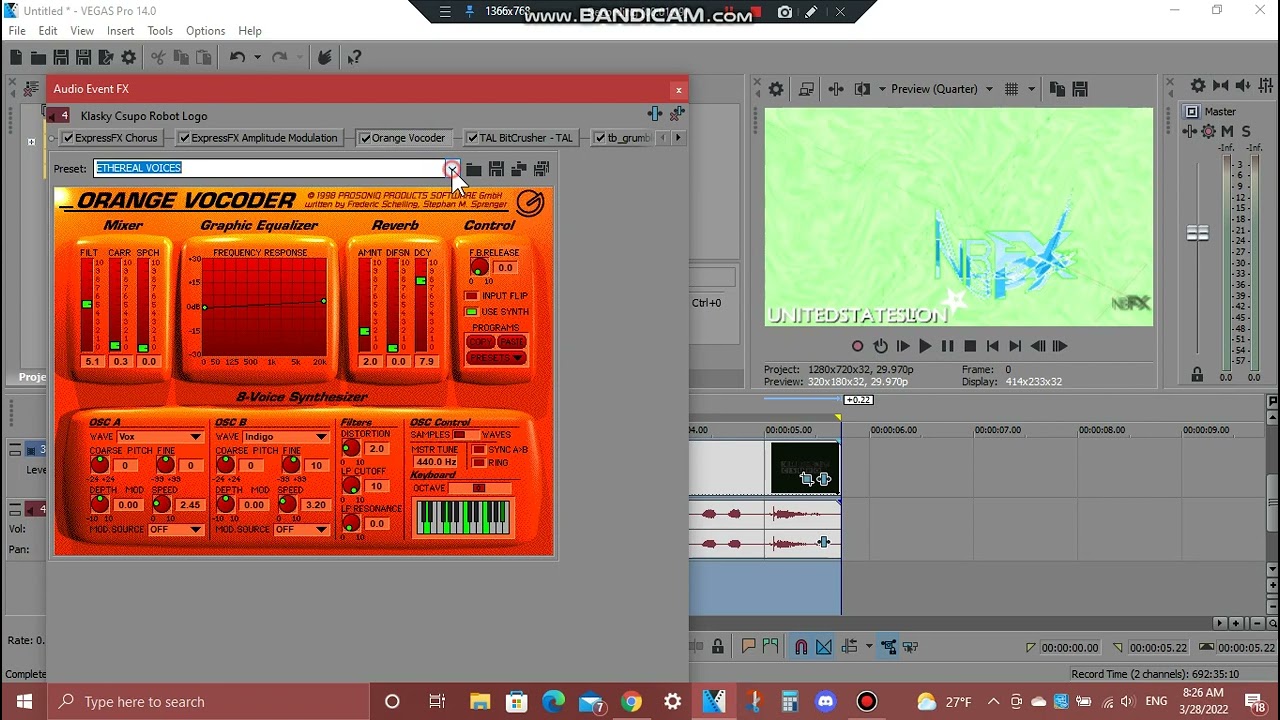Copy preview snapshot to clipboard
This screenshot has width=1280, height=720.
point(1057,89)
